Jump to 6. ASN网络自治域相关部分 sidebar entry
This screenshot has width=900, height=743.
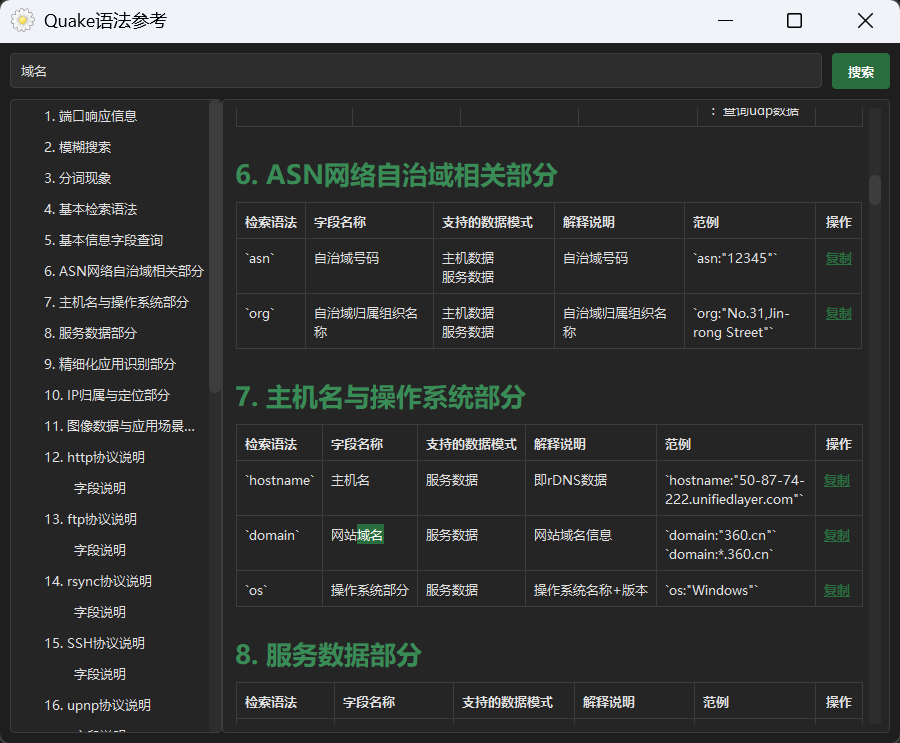coord(124,271)
